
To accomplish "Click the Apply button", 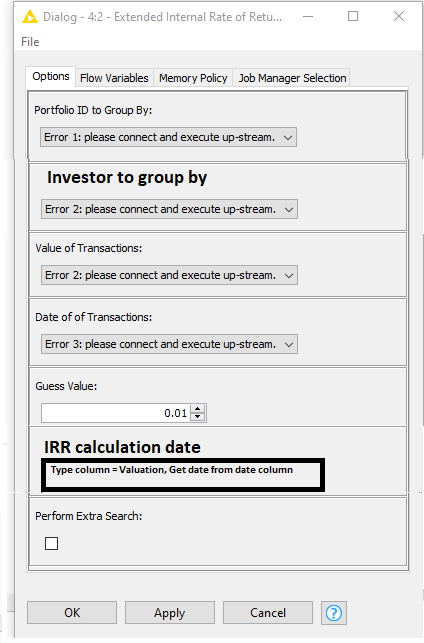I will [170, 613].
